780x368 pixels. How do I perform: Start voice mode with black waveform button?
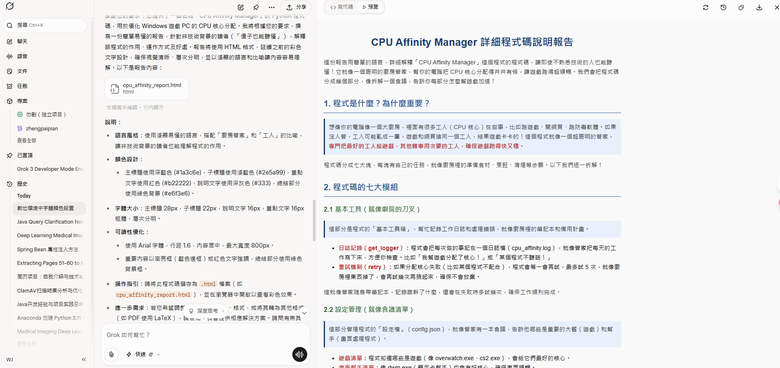tap(299, 354)
